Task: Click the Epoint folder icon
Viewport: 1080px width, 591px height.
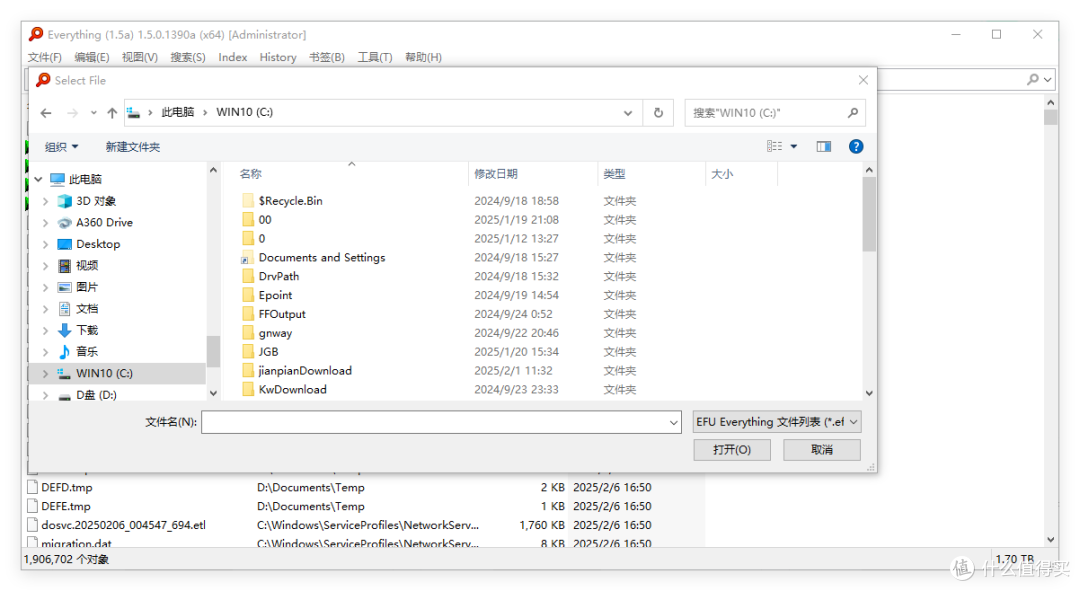Action: tap(248, 295)
